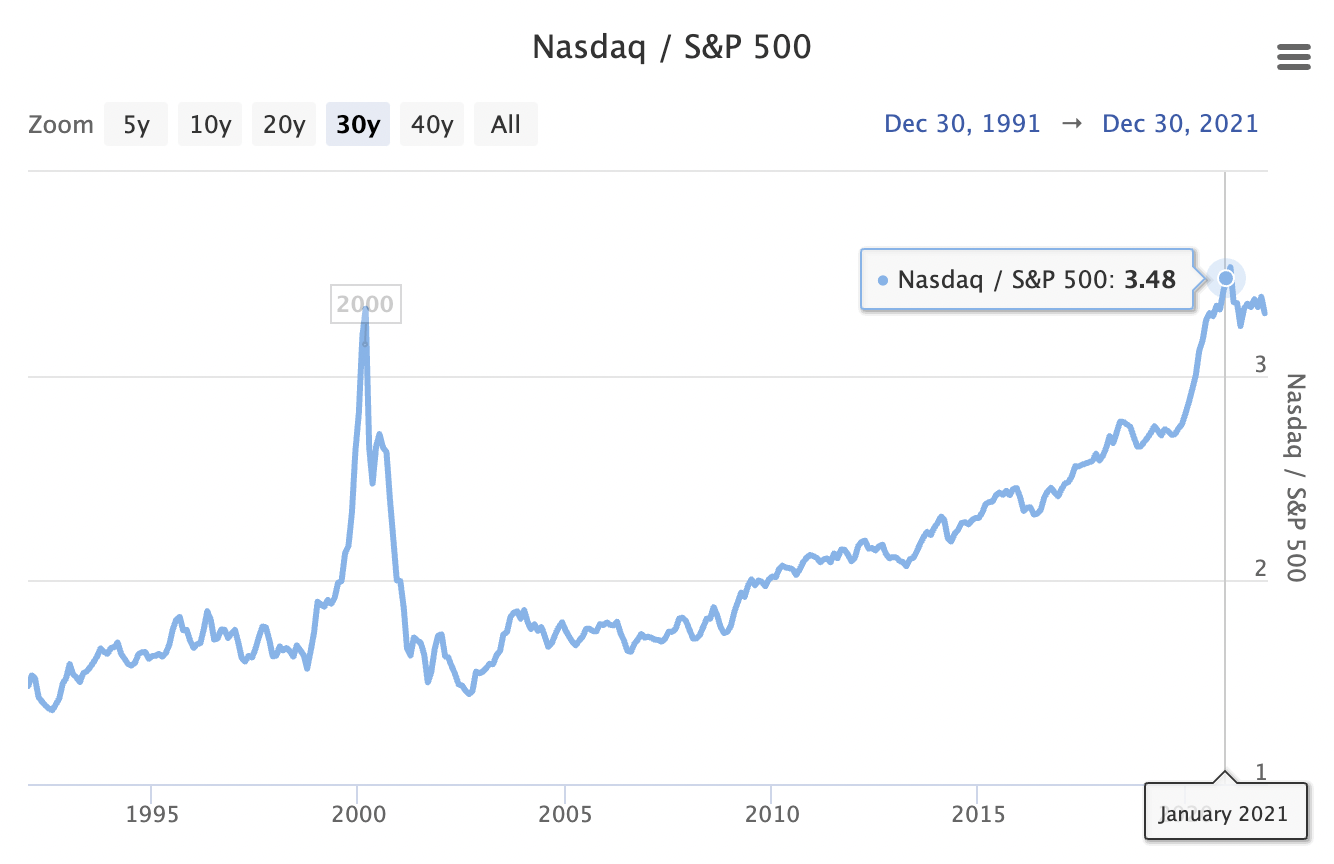Select the 10y zoom range

pos(210,125)
